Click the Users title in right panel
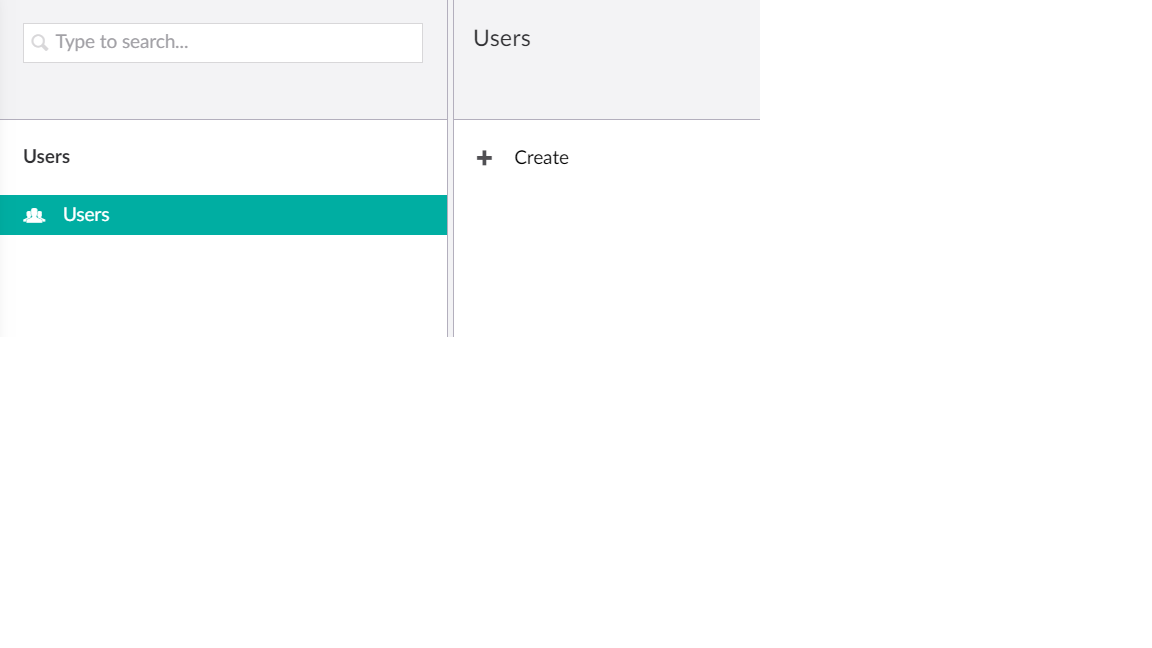The image size is (1152, 648). (502, 39)
